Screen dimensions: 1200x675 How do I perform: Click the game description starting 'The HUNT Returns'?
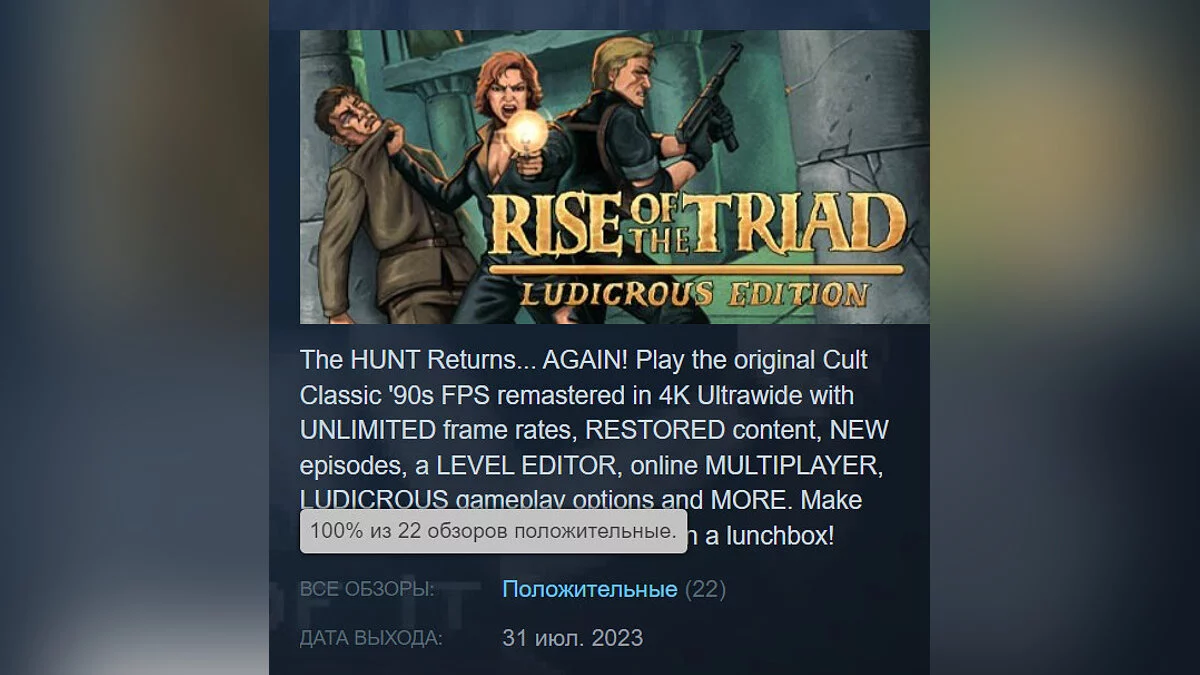click(595, 448)
